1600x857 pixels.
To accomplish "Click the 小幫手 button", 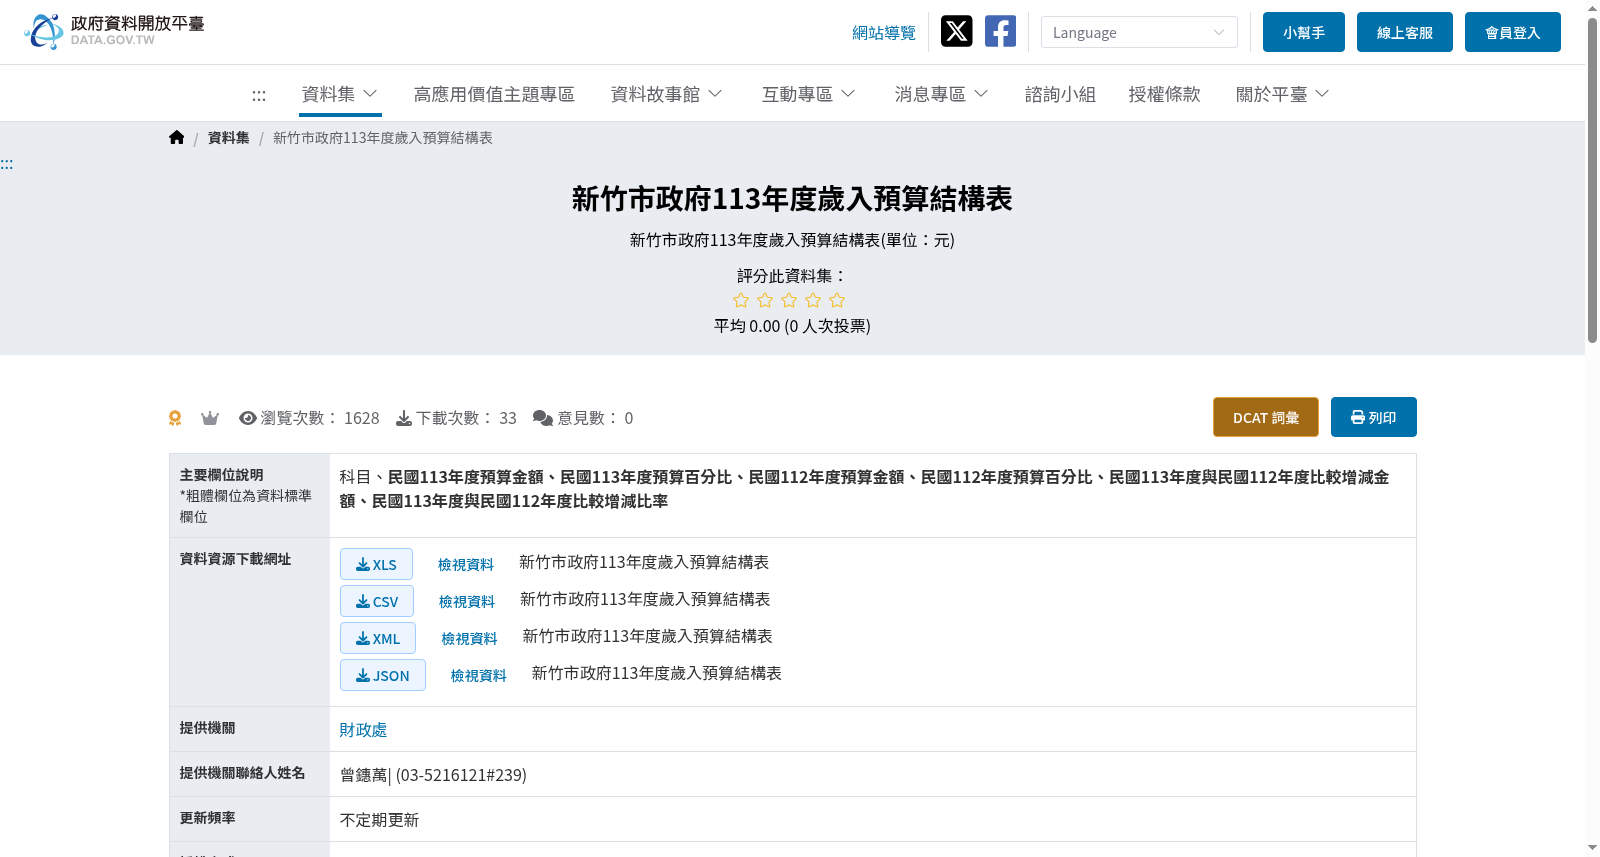I will 1304,32.
